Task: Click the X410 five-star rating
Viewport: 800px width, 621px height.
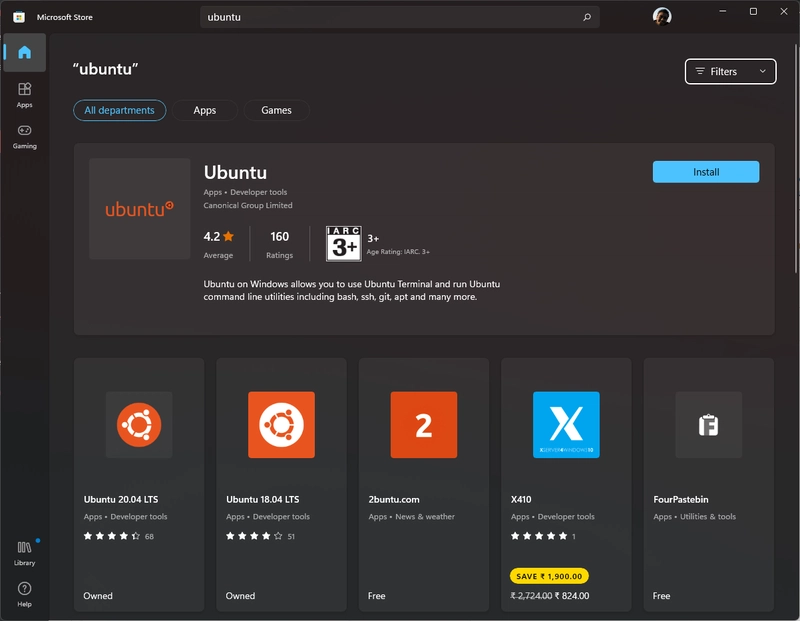Action: coord(539,536)
